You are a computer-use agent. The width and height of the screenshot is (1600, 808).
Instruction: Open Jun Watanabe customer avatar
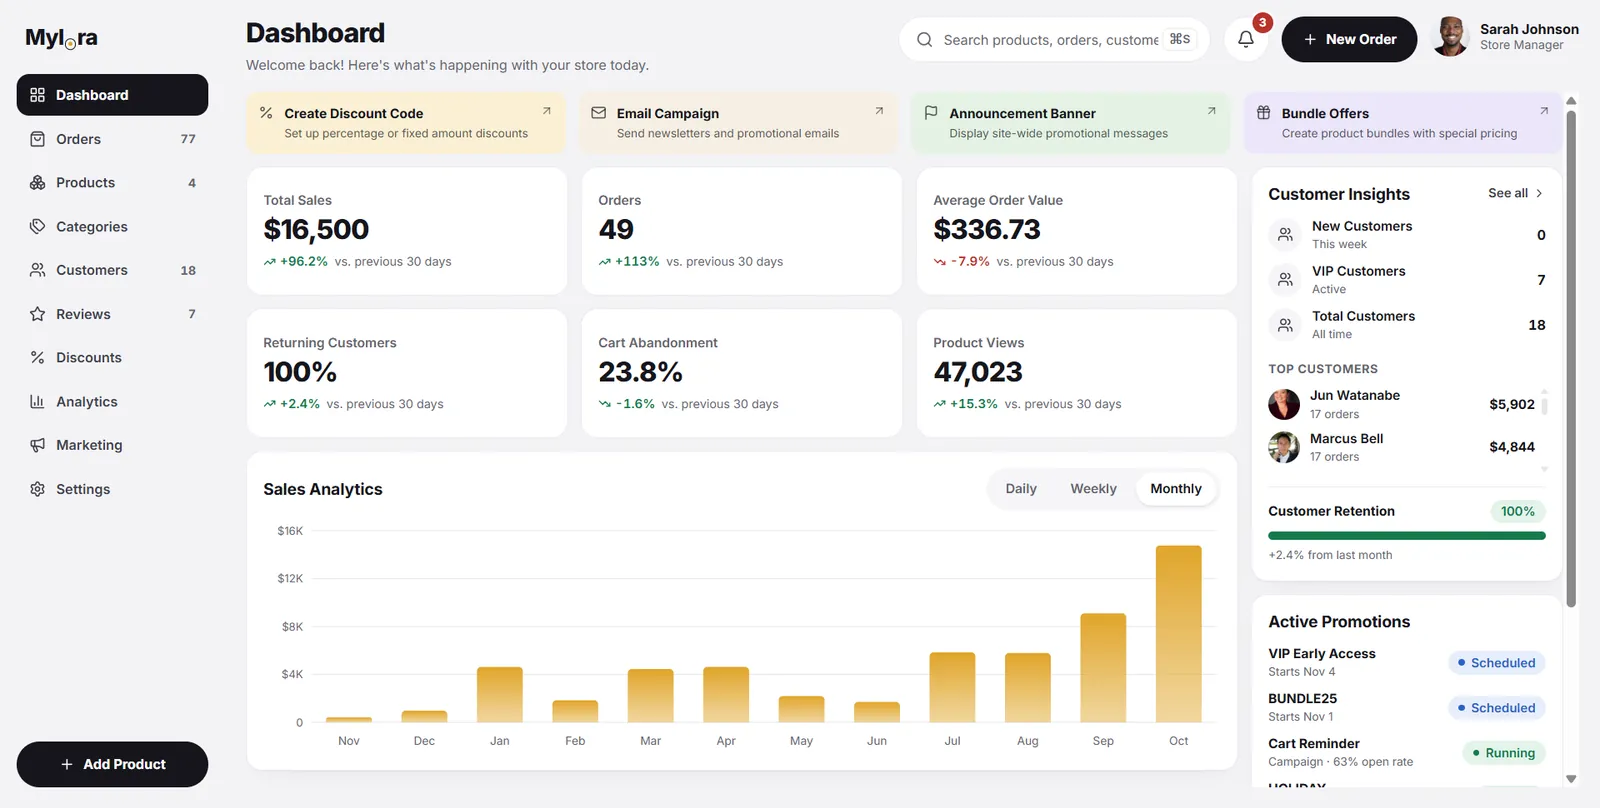point(1284,404)
